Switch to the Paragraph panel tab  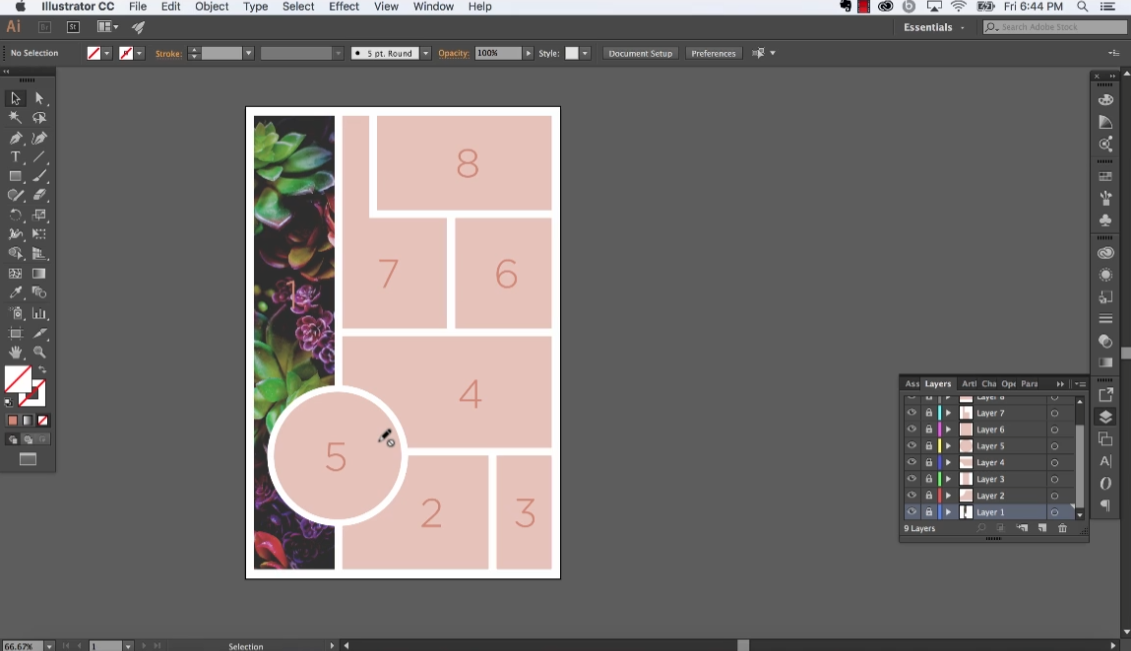tap(1029, 384)
